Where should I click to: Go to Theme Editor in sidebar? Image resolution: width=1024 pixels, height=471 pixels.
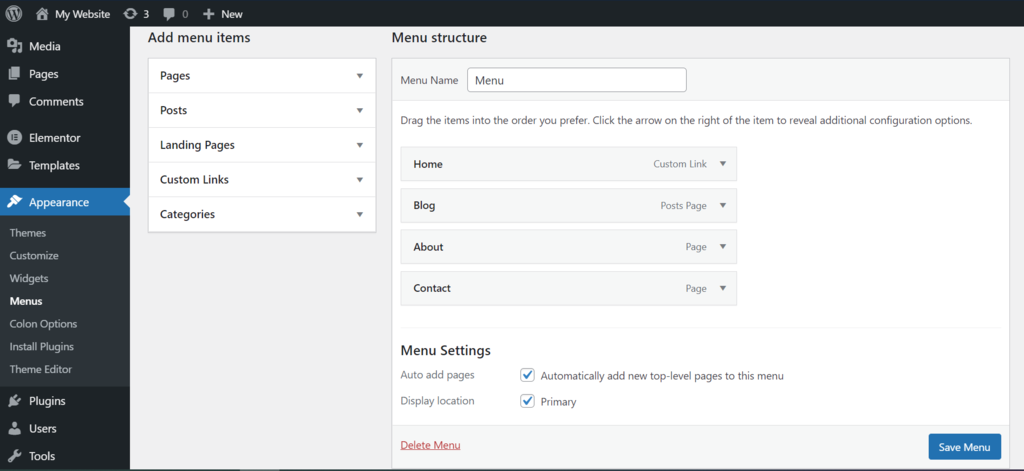point(40,369)
